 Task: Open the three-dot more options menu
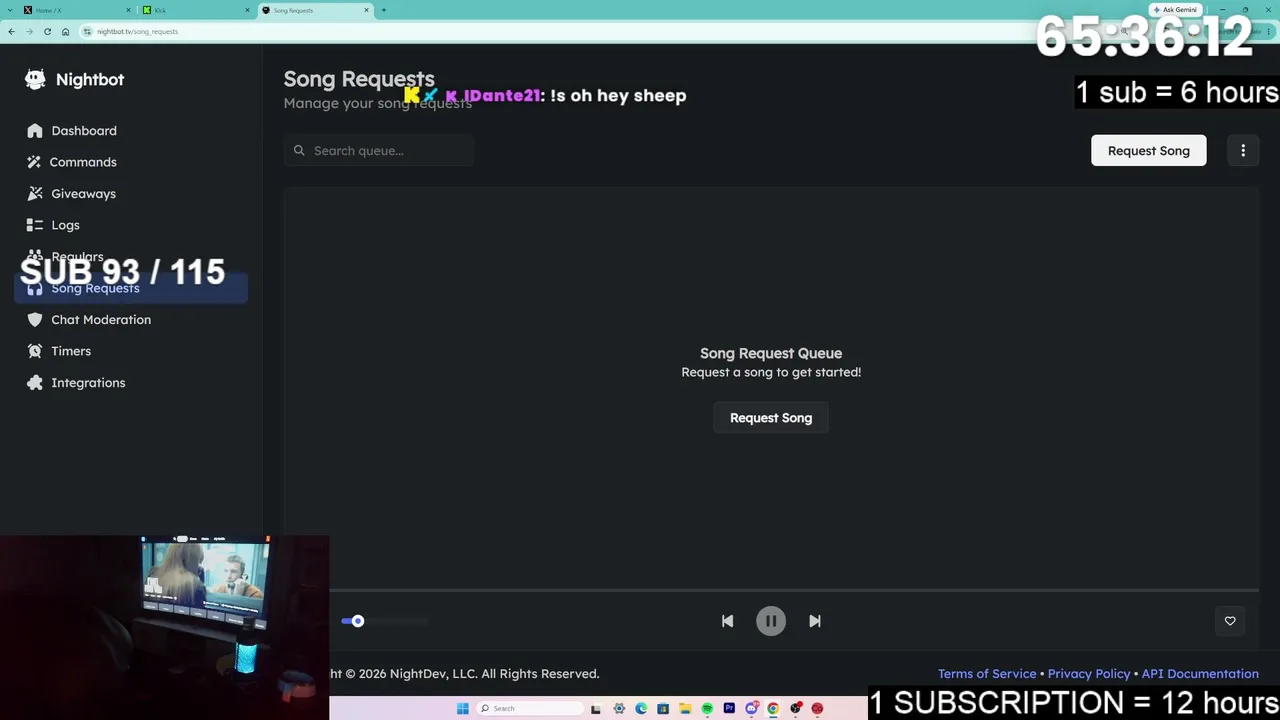tap(1243, 151)
